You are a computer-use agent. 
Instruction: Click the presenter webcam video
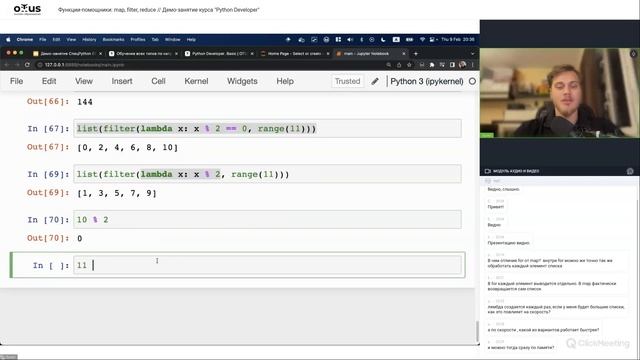560,93
